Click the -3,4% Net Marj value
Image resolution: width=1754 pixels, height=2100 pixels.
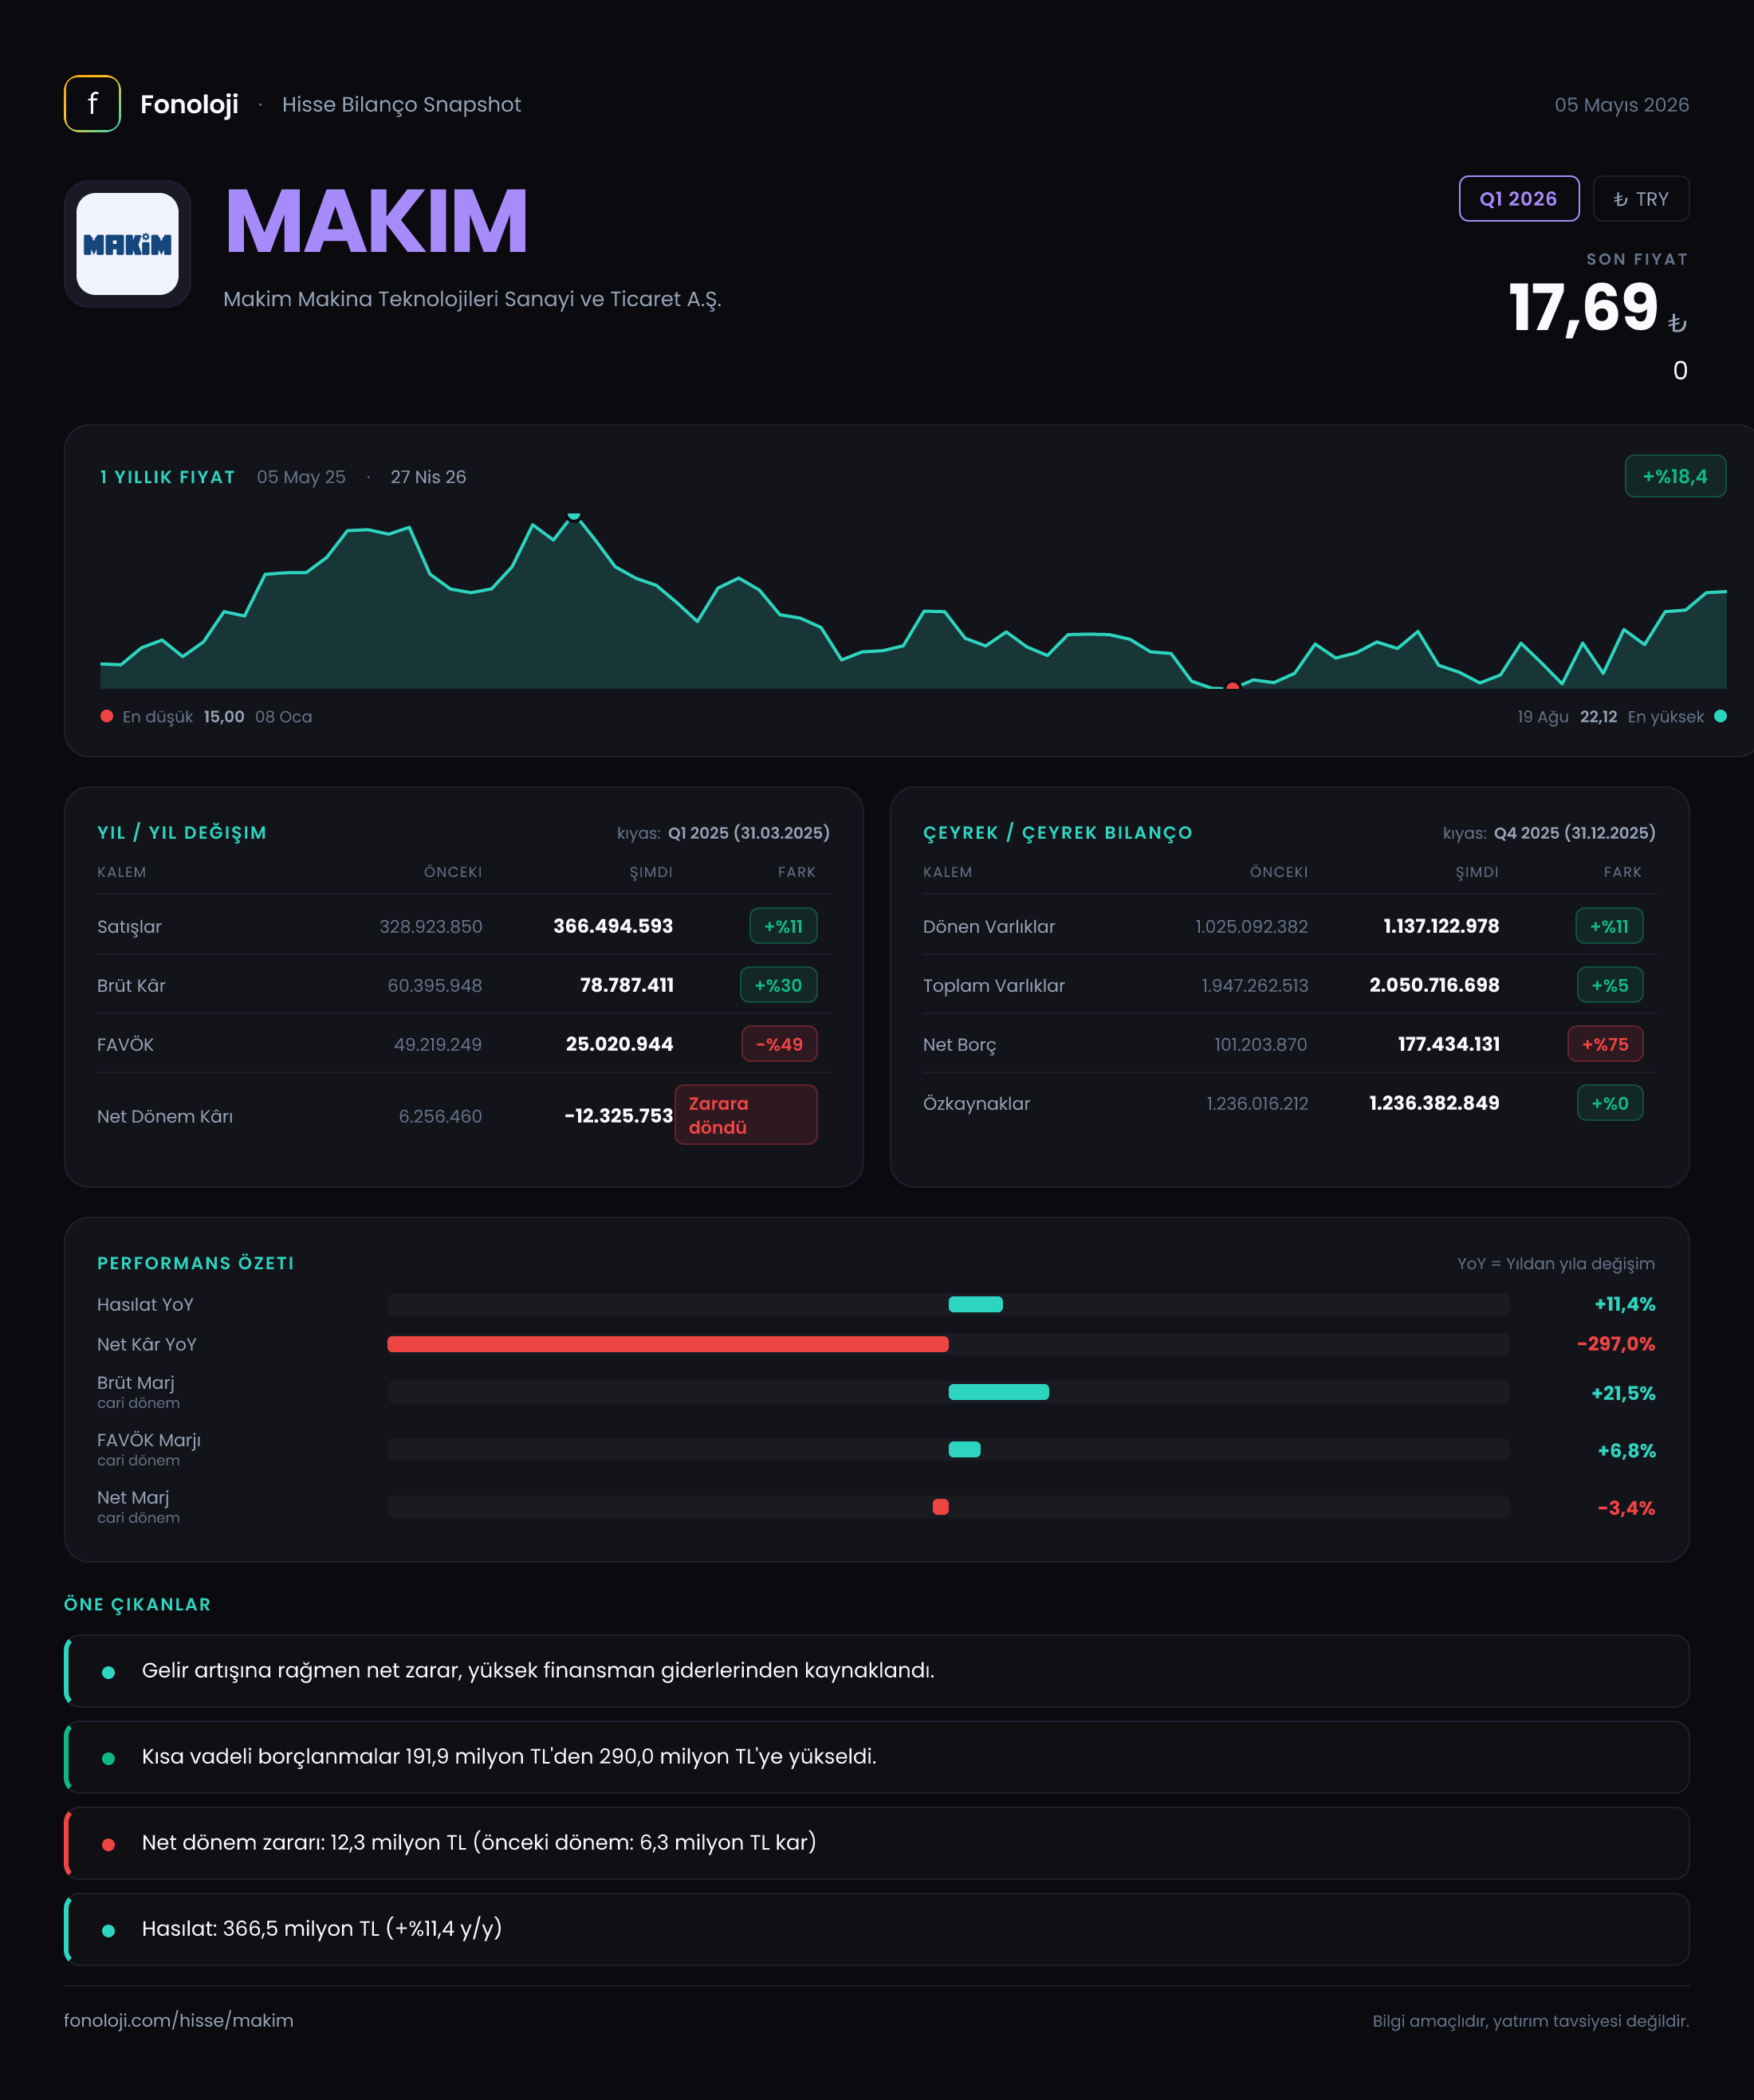click(x=1626, y=1508)
